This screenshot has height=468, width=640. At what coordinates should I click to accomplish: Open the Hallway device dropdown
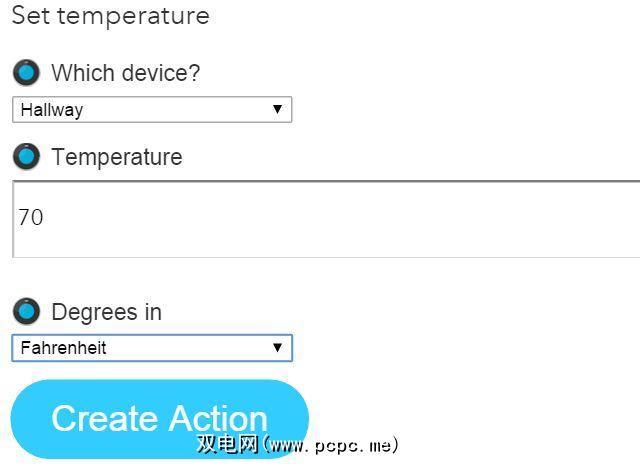point(151,110)
